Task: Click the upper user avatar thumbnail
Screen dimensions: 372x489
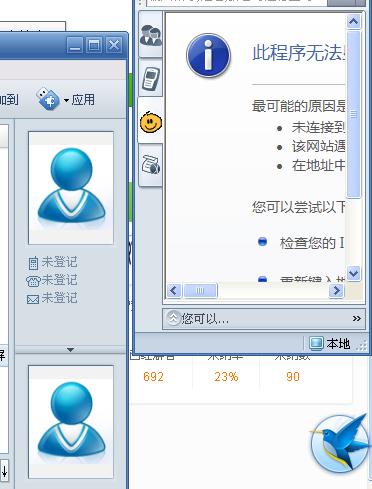Action: pos(71,188)
